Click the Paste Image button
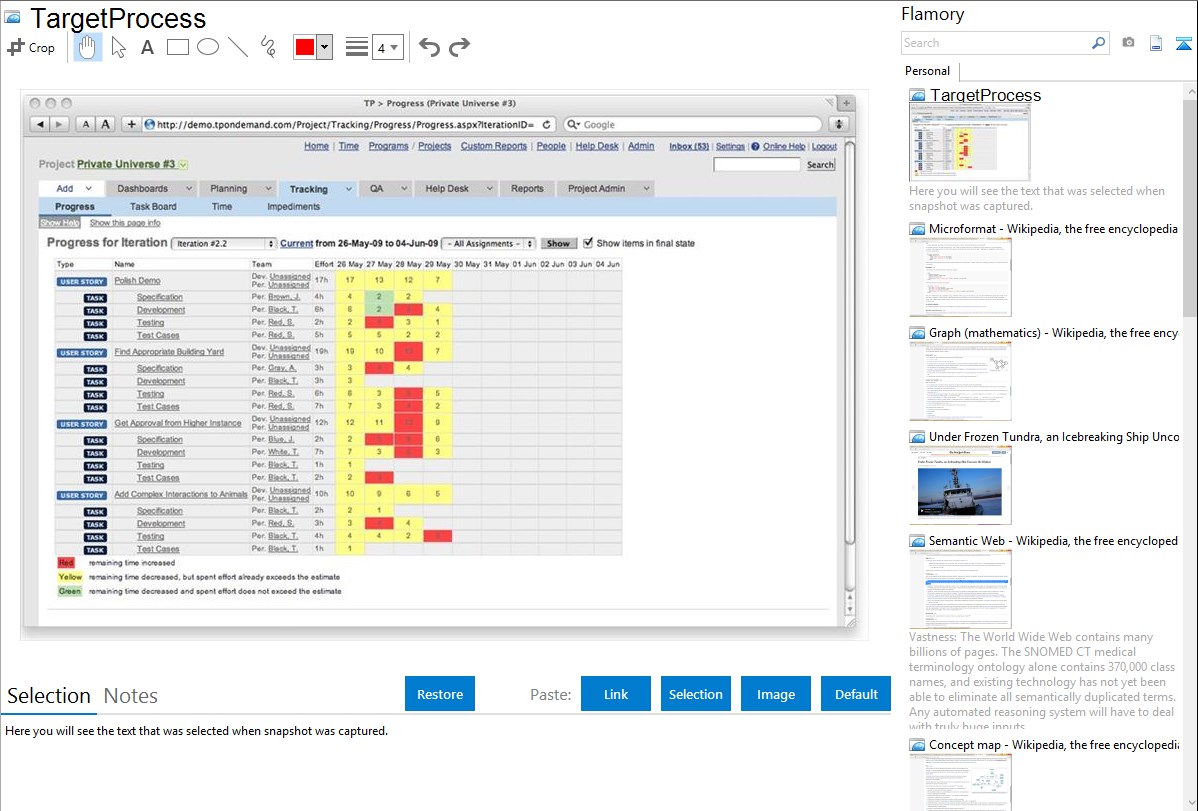Image resolution: width=1198 pixels, height=811 pixels. (x=775, y=694)
